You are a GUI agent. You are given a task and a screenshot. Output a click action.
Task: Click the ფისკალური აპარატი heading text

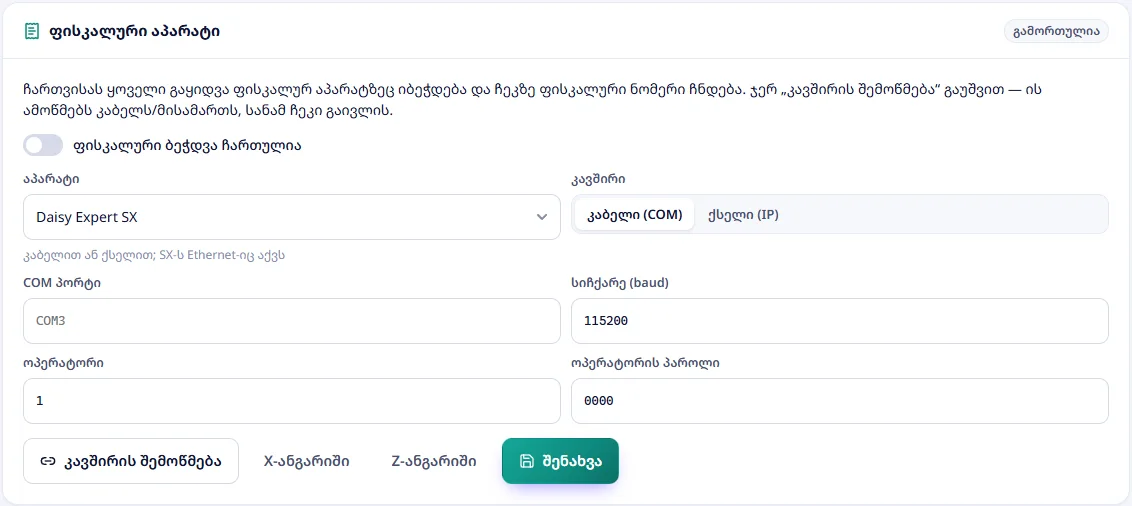coord(134,32)
